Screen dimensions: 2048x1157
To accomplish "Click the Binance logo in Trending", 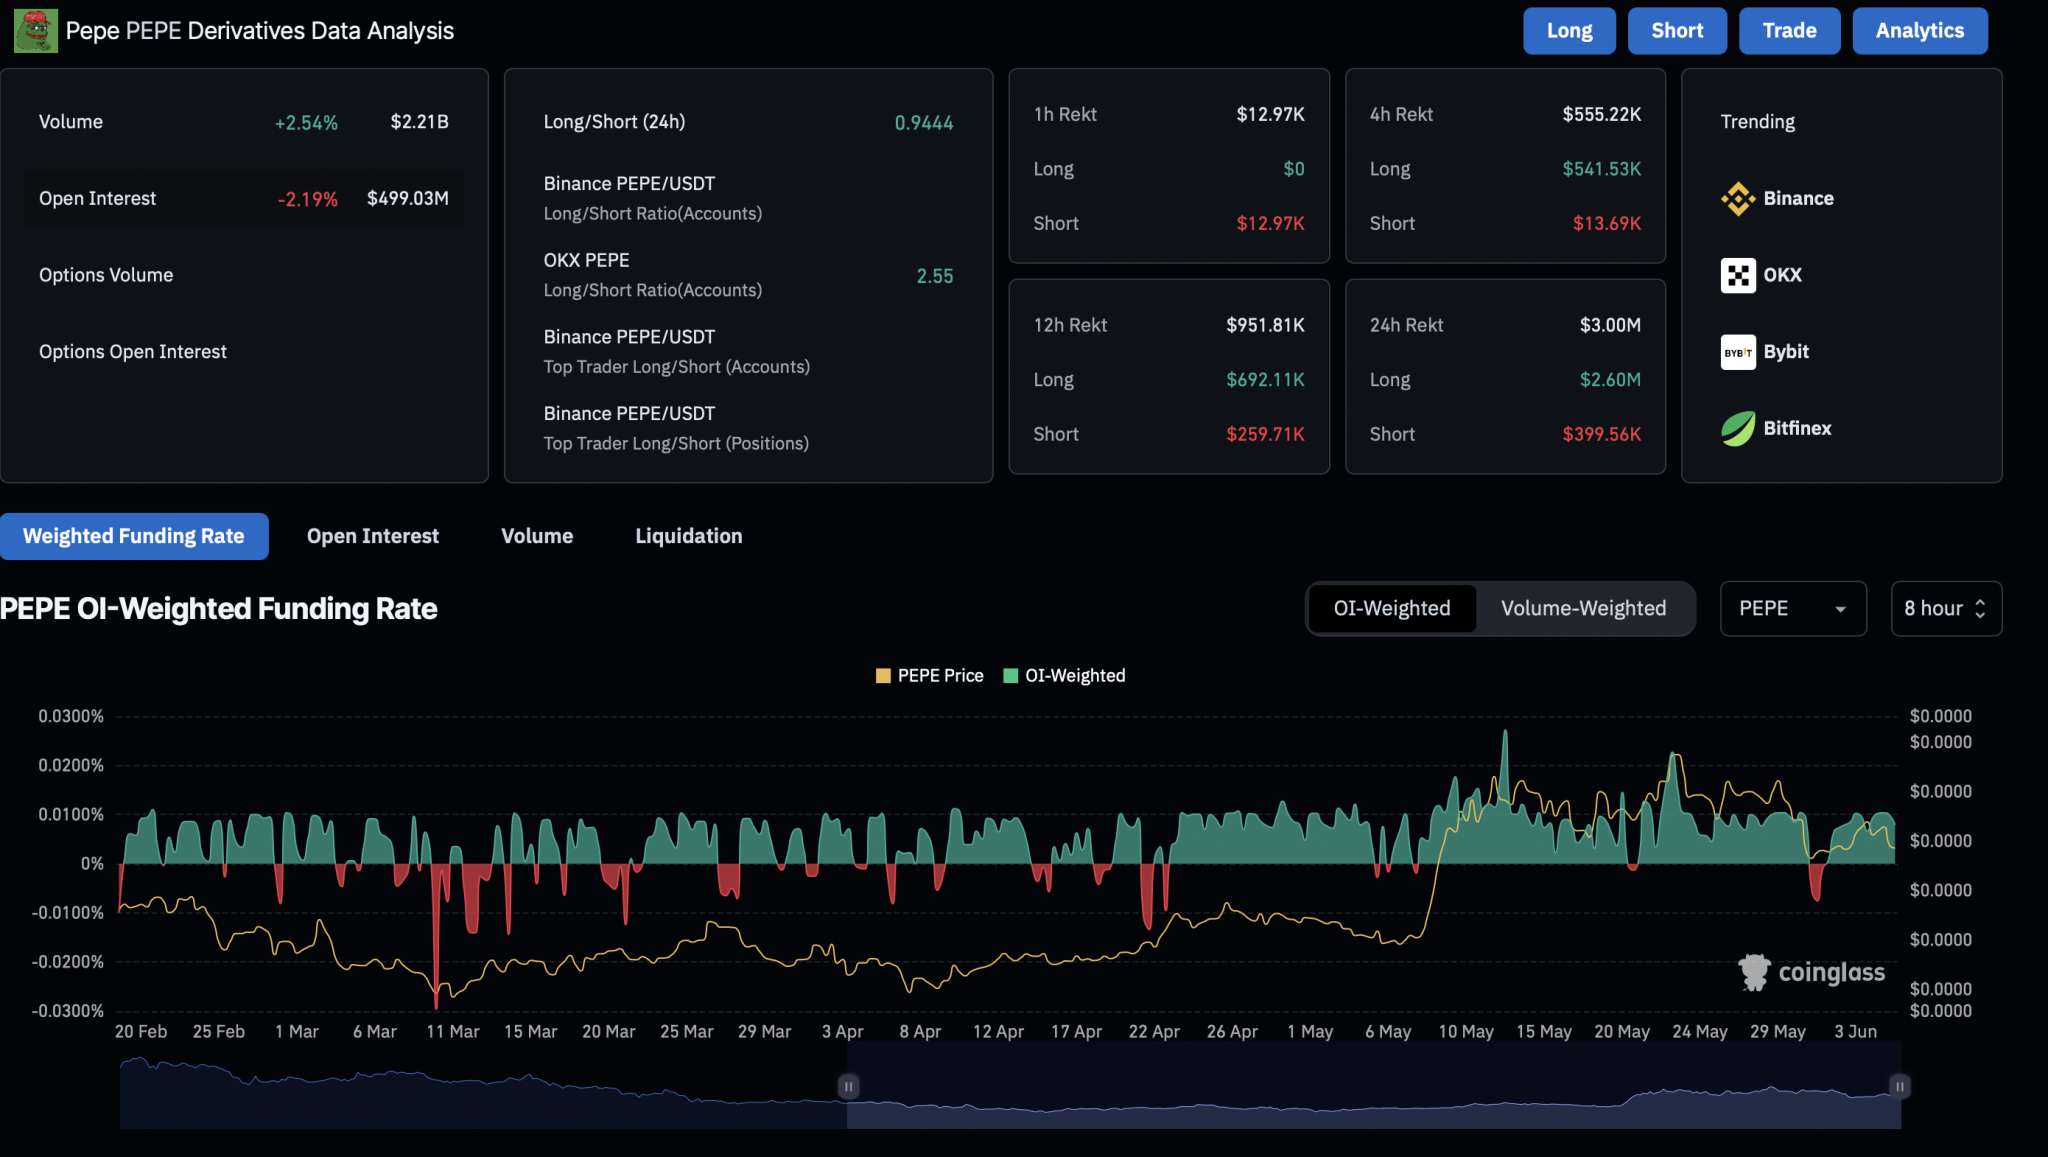I will [1738, 198].
